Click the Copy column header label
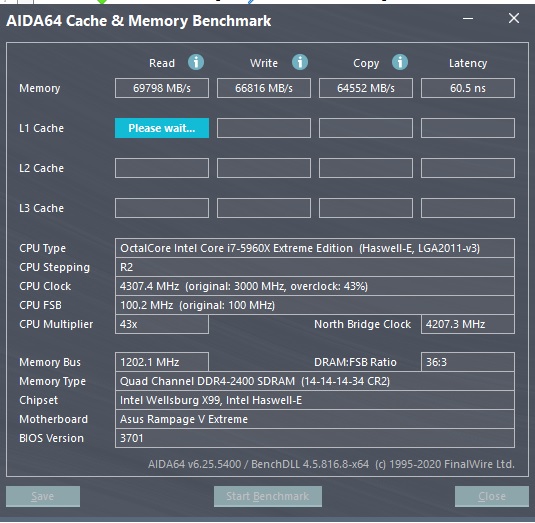The image size is (535, 523). click(x=366, y=63)
